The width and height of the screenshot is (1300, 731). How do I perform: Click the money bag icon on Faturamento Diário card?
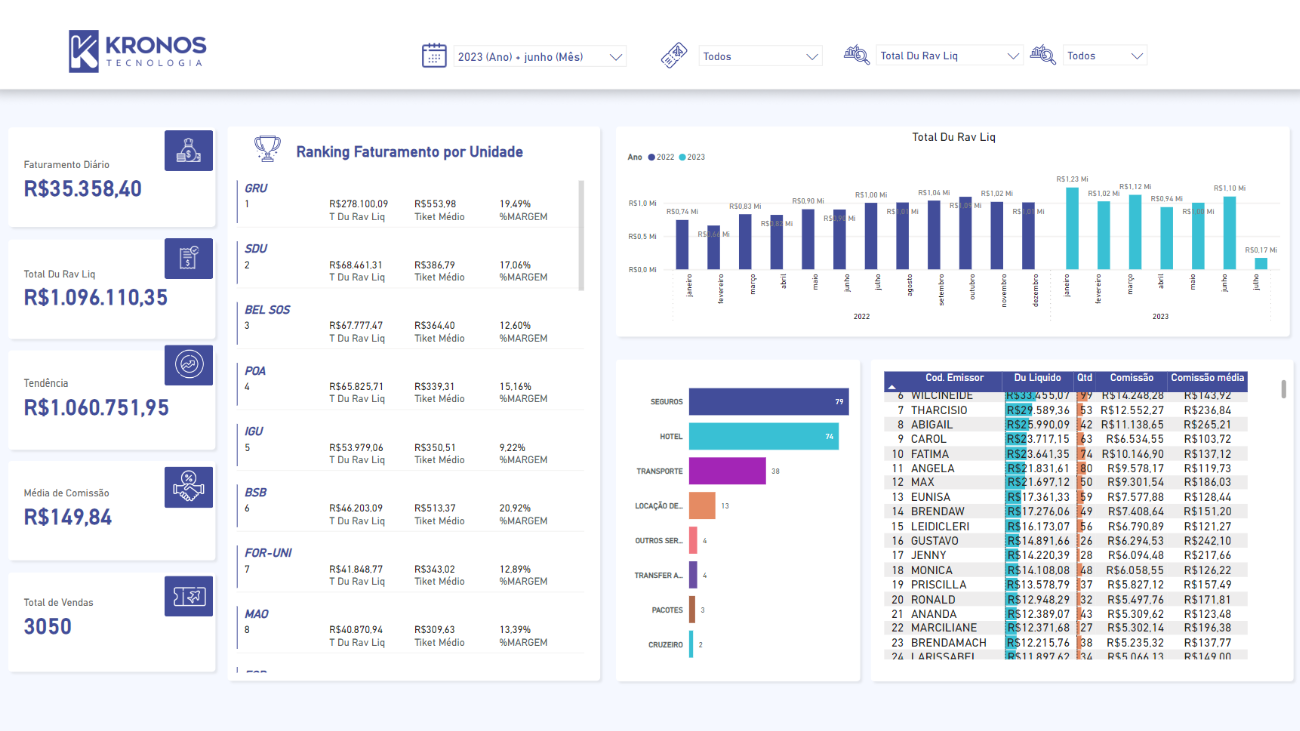(188, 151)
